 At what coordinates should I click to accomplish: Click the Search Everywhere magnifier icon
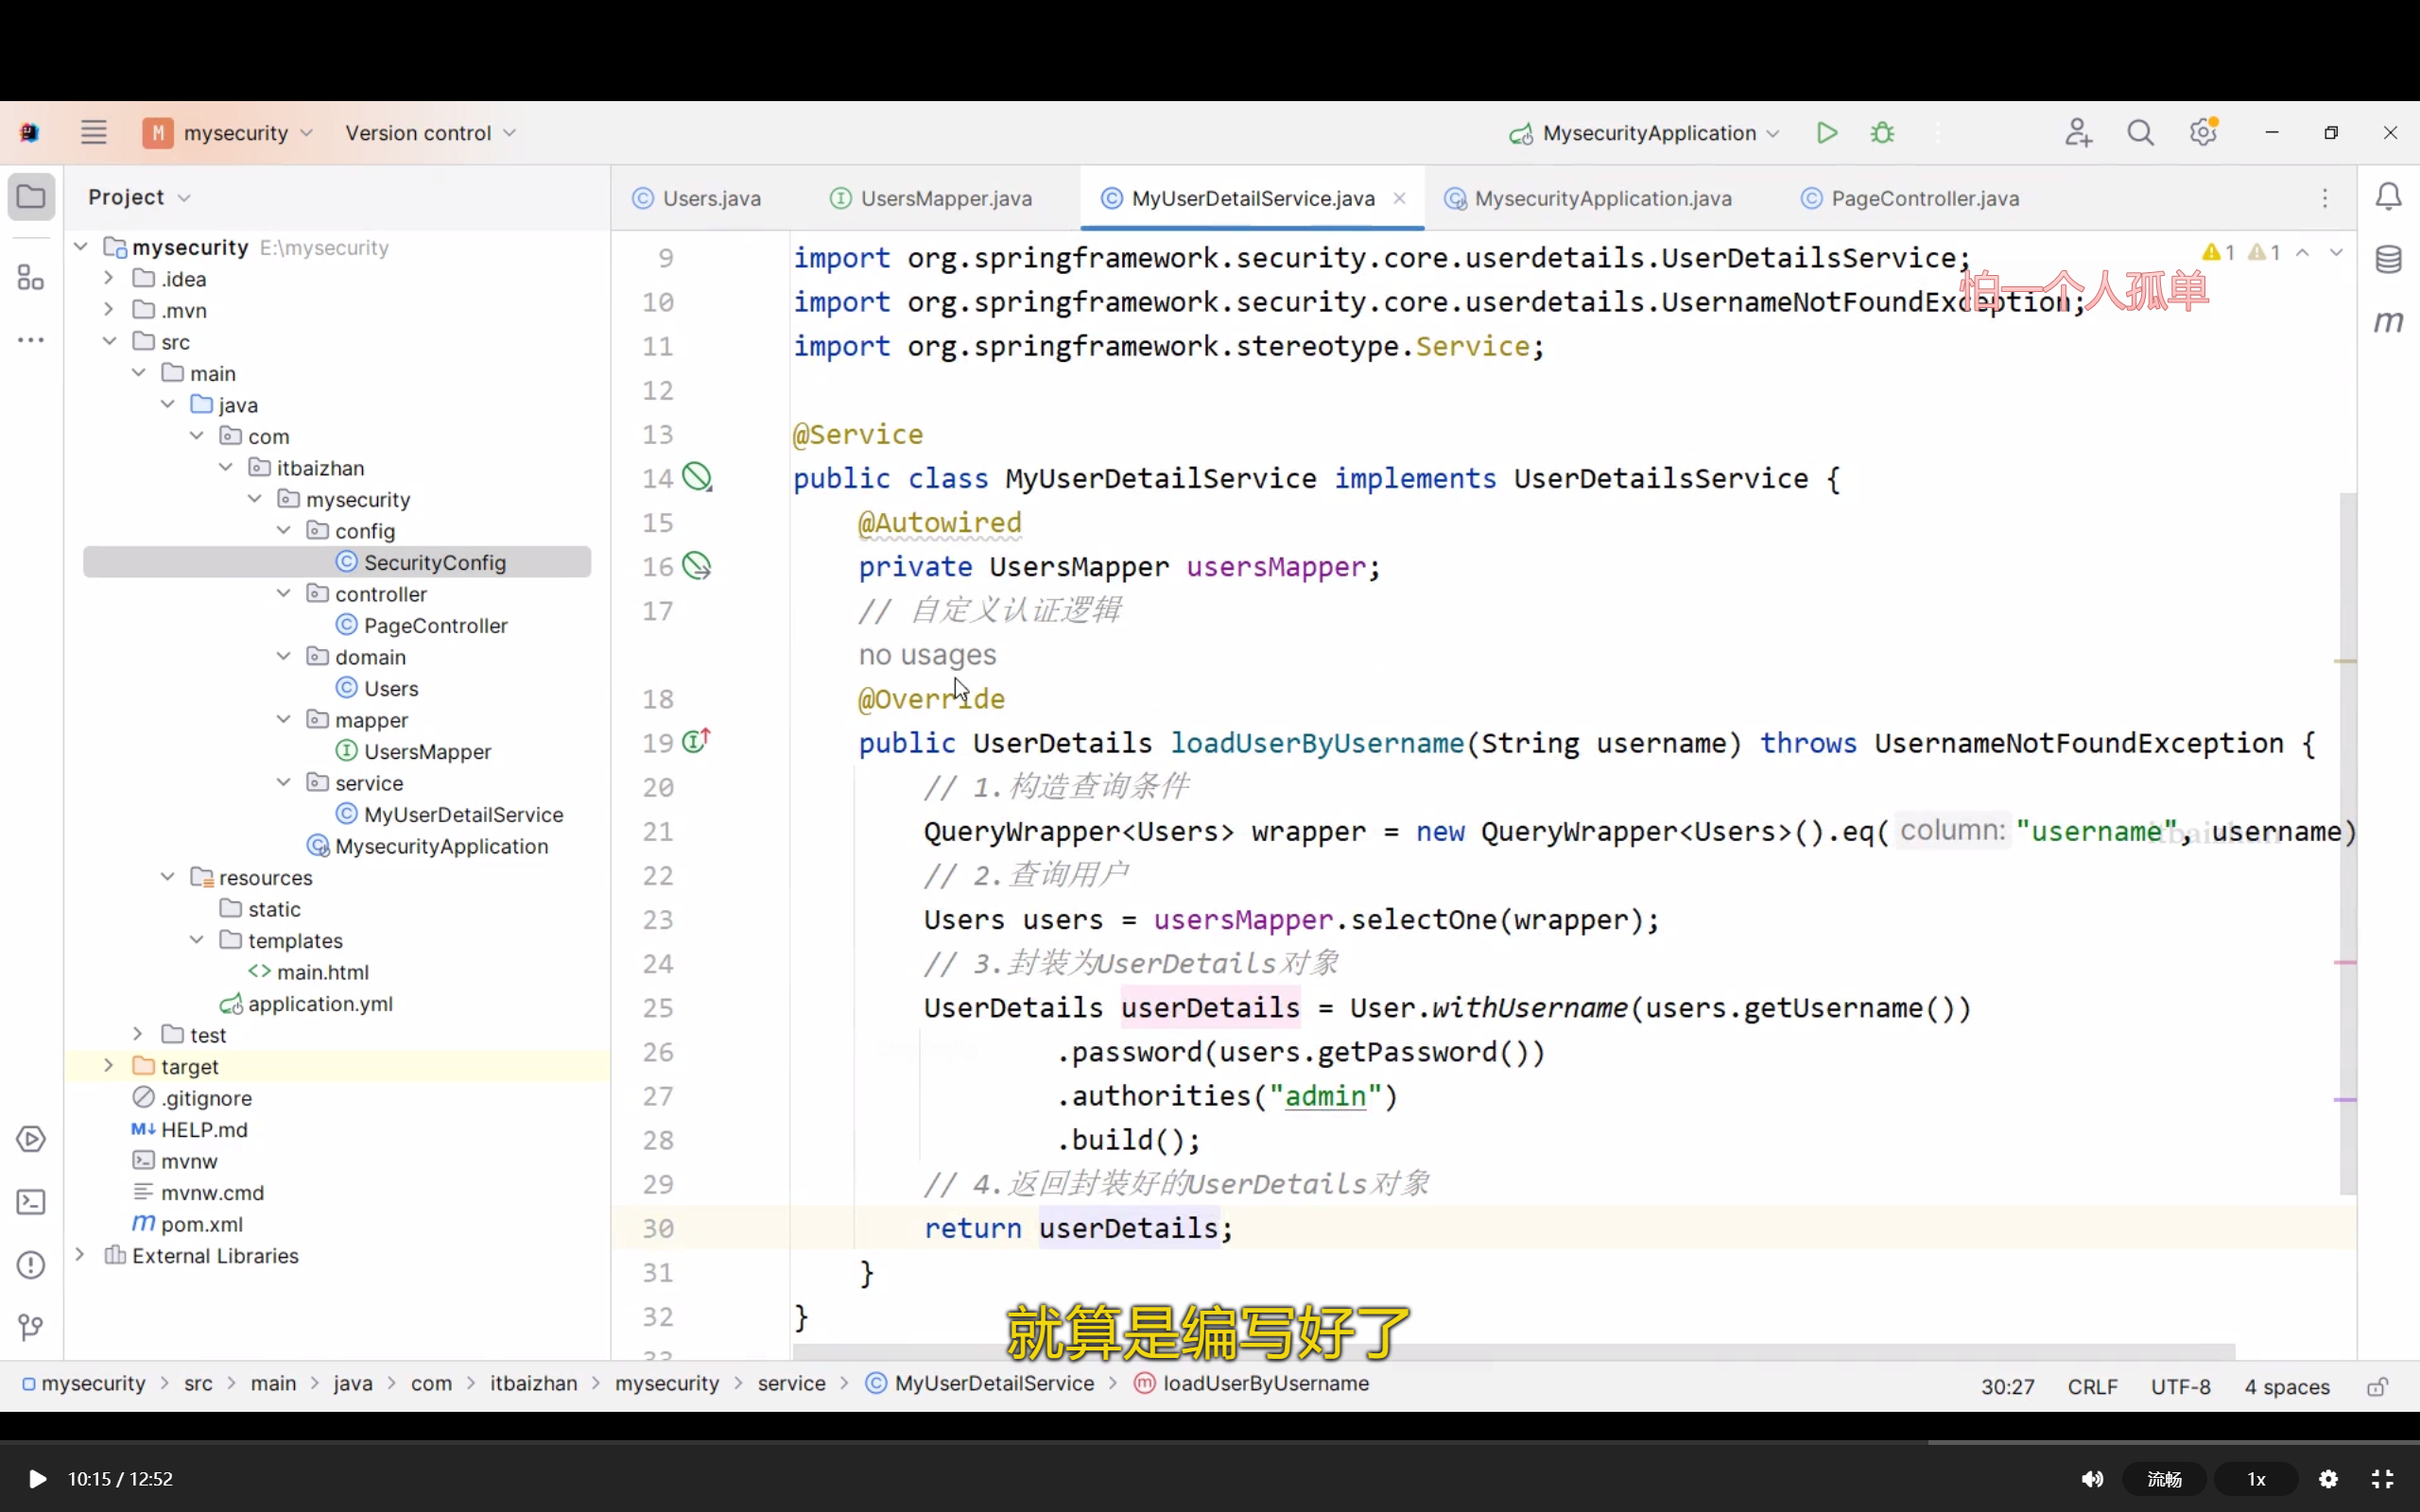click(x=2140, y=133)
